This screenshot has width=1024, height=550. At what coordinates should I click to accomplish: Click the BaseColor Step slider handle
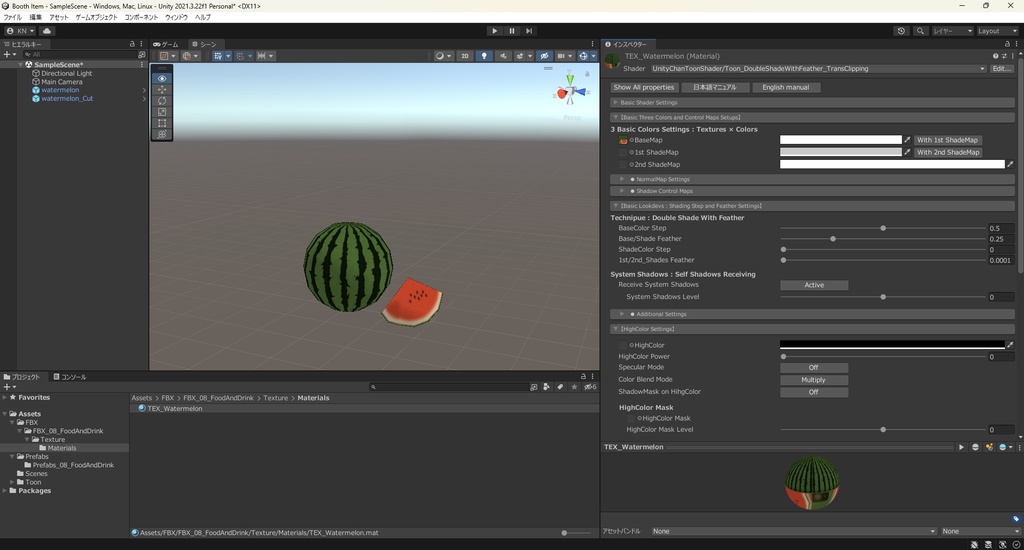[x=883, y=229]
